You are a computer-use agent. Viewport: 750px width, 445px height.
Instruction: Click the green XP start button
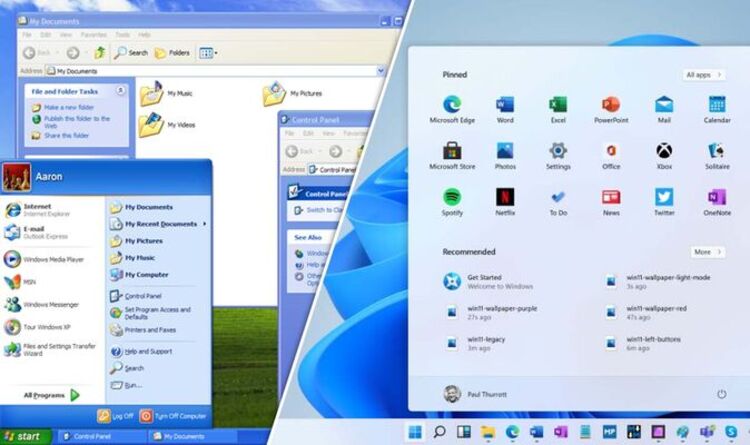coord(25,436)
